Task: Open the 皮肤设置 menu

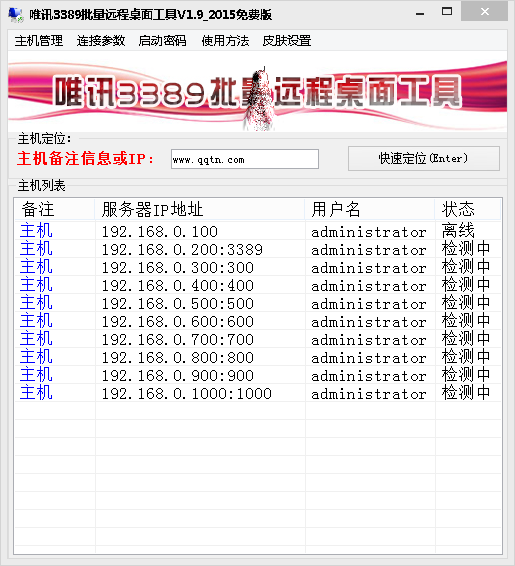Action: click(x=287, y=40)
